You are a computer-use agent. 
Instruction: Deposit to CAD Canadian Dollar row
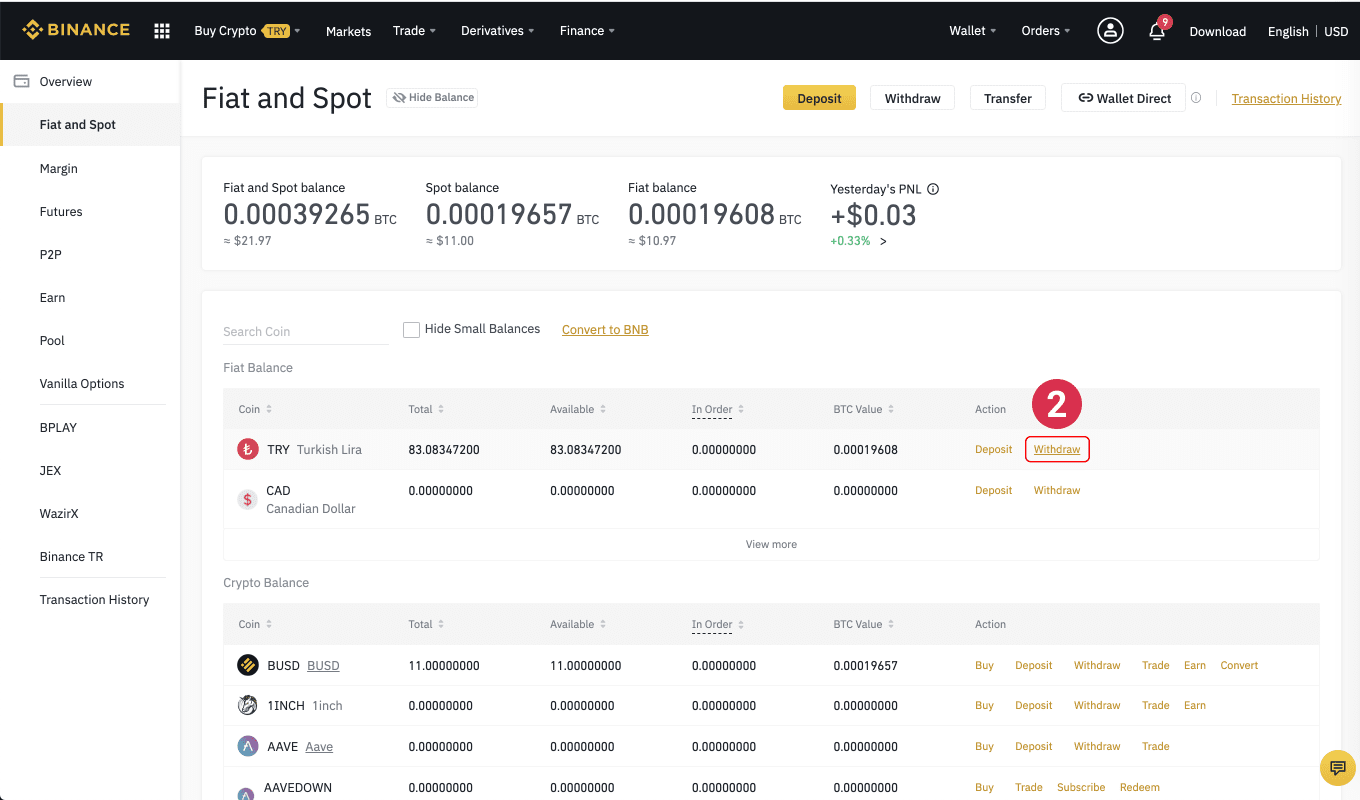[x=993, y=490]
